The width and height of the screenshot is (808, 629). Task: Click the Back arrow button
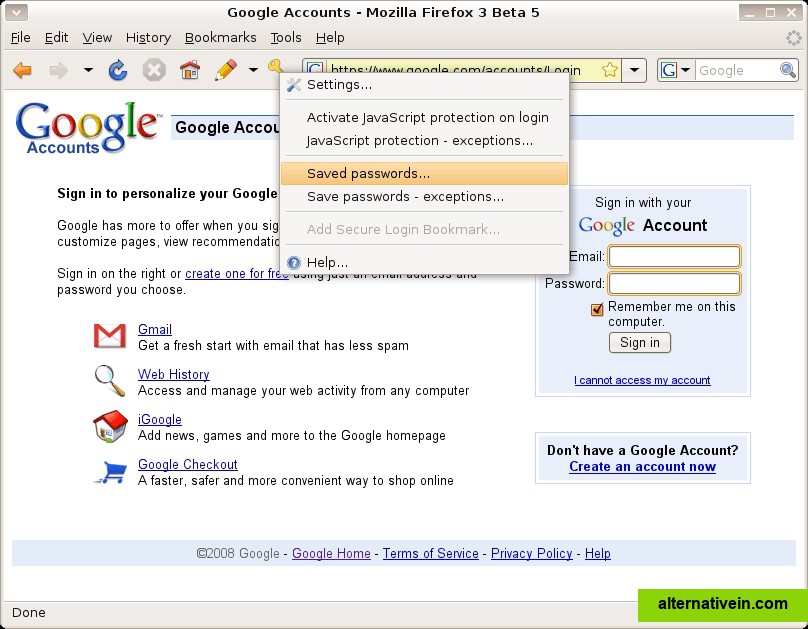click(22, 70)
